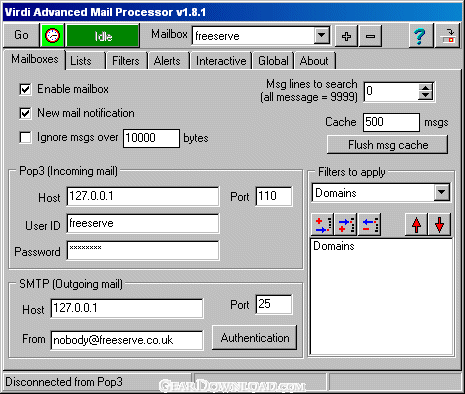Open the Filters tab
Image resolution: width=465 pixels, height=394 pixels.
click(x=126, y=61)
